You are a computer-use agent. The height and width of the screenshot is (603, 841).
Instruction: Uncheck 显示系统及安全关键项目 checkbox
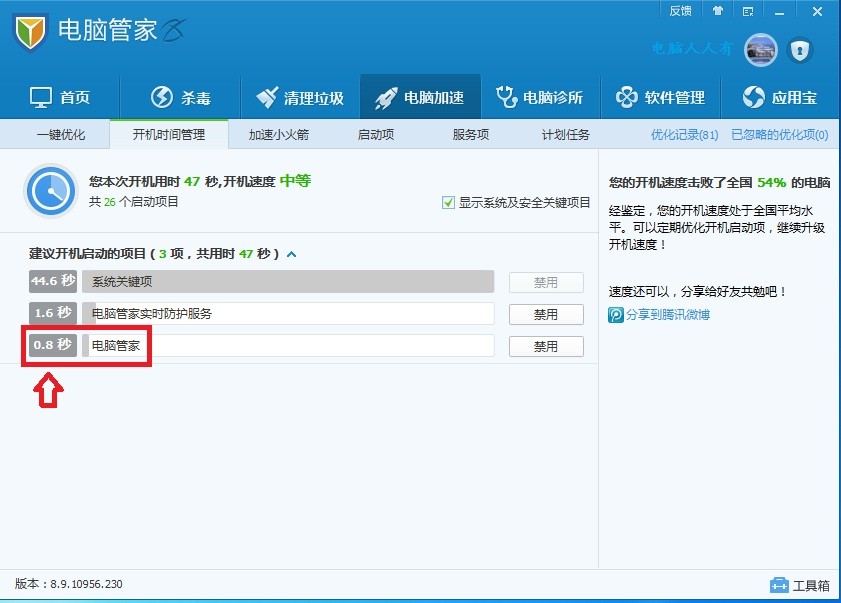pyautogui.click(x=447, y=202)
